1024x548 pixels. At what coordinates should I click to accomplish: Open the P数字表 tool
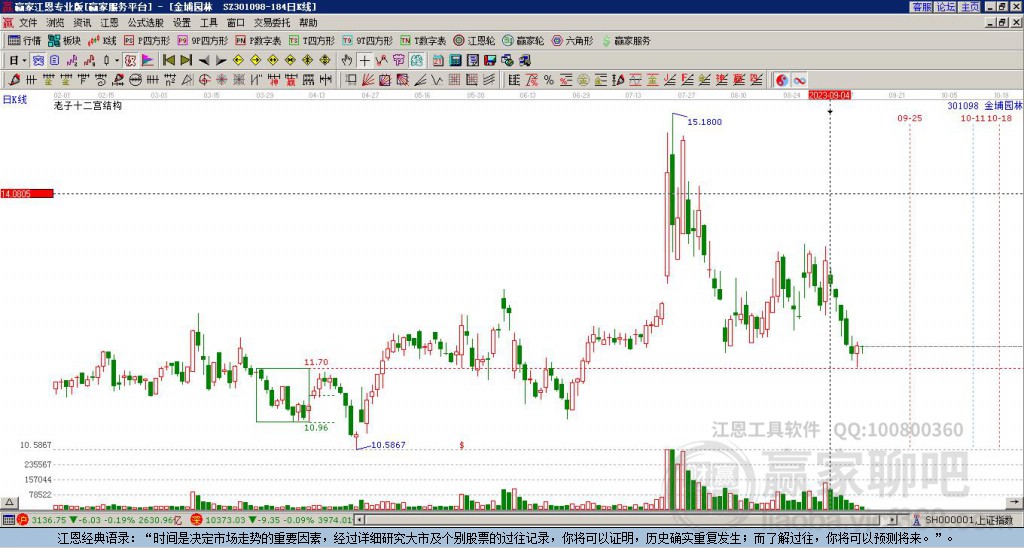coord(259,40)
